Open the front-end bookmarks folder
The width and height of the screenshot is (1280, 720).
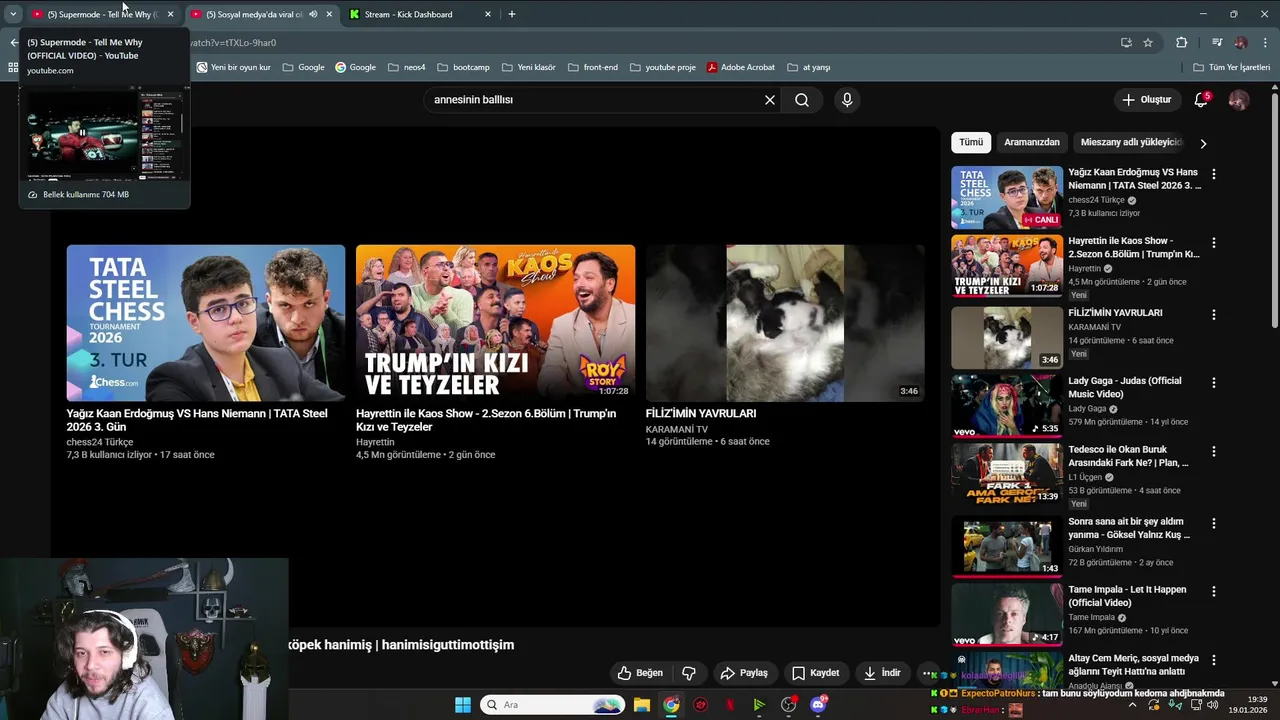(592, 67)
